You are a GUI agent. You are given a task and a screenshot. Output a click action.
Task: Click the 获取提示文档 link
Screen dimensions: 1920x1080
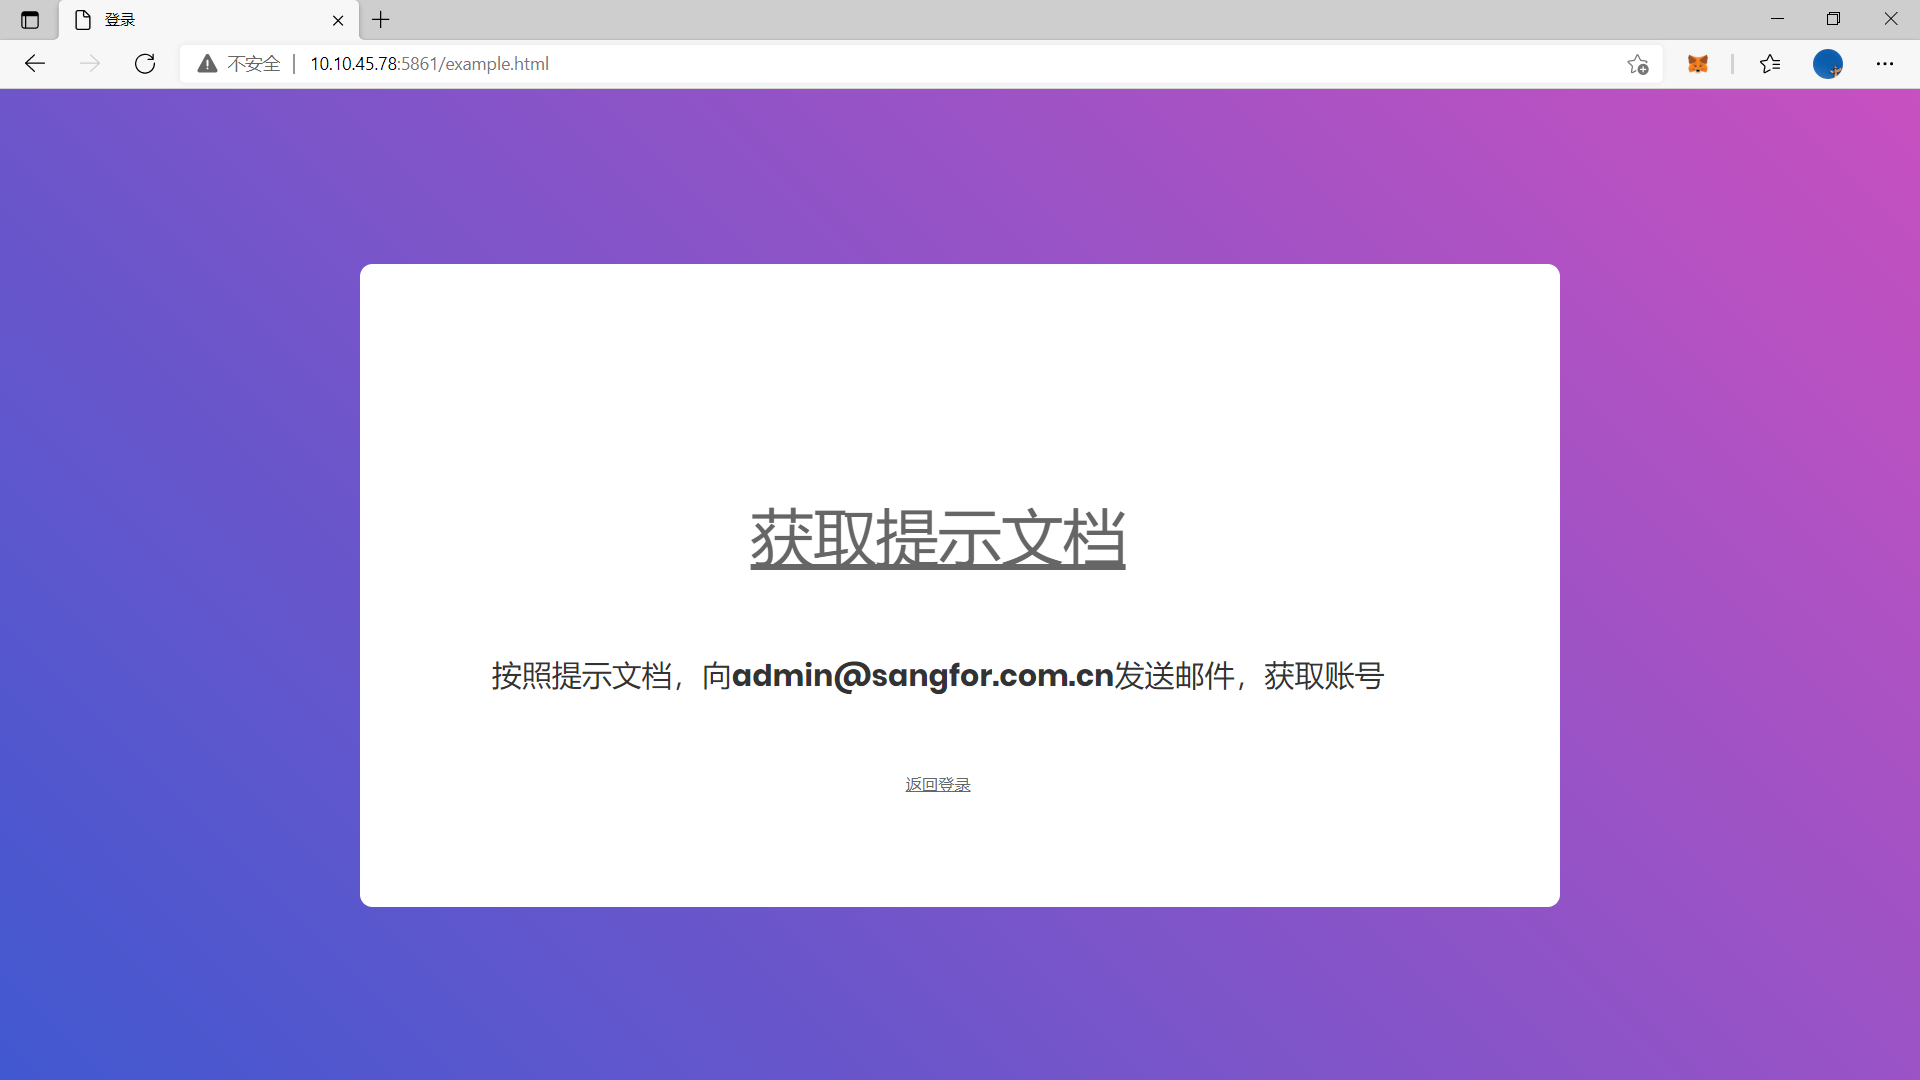coord(937,538)
